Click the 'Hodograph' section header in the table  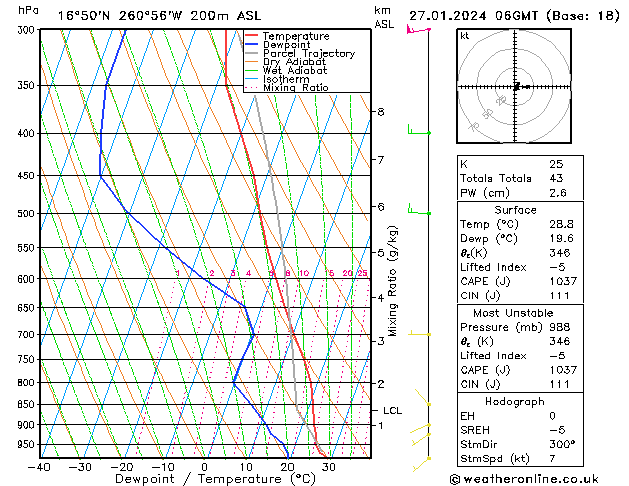click(x=515, y=401)
